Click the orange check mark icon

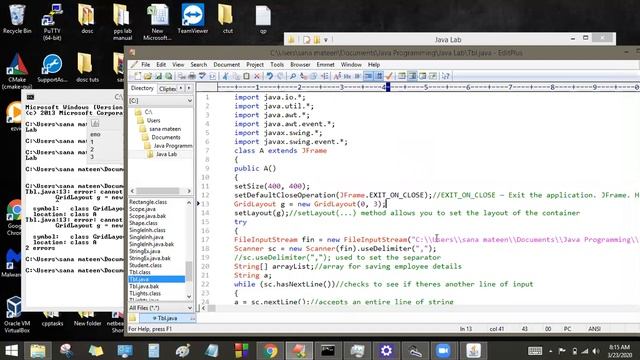pyautogui.click(x=389, y=76)
